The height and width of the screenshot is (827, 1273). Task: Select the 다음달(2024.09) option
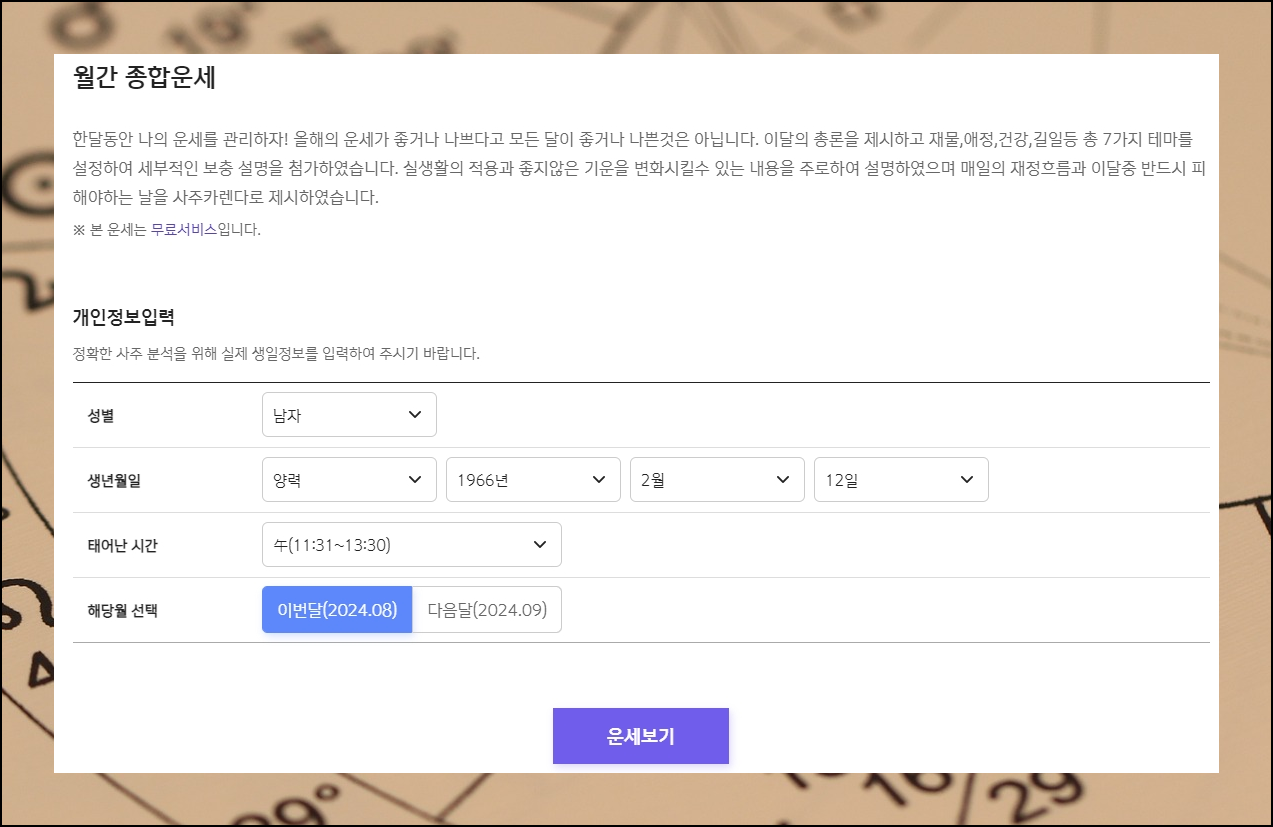point(487,610)
